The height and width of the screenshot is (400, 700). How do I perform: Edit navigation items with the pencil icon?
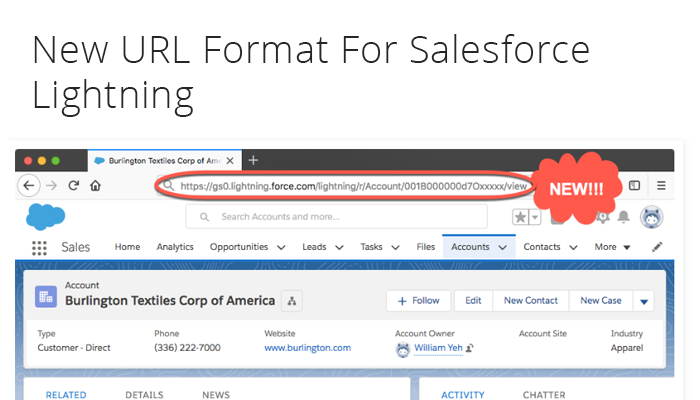click(x=657, y=247)
